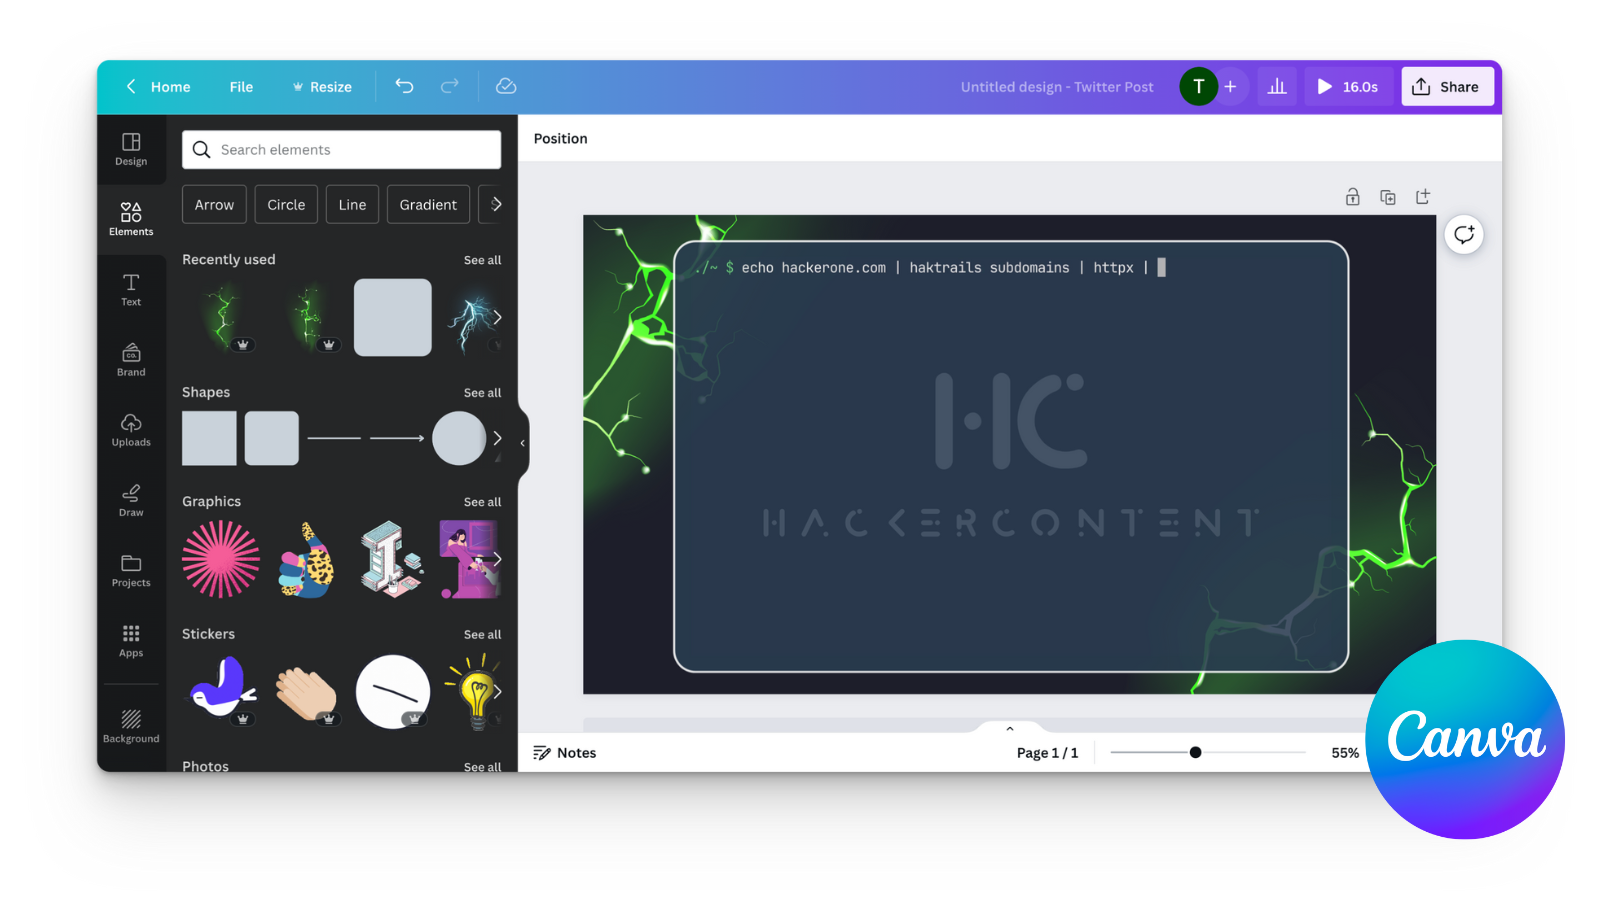Open the Design sidebar tab
Image resolution: width=1600 pixels, height=900 pixels.
131,149
